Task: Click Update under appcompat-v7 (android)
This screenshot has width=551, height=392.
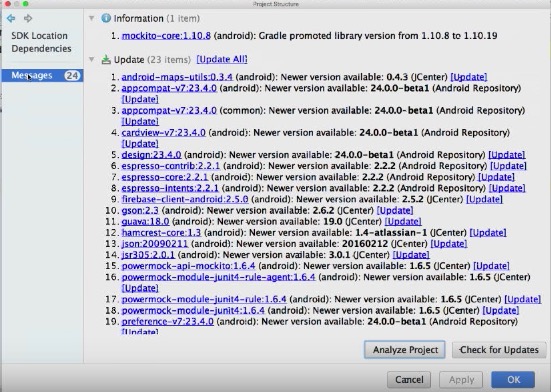Action: (140, 99)
